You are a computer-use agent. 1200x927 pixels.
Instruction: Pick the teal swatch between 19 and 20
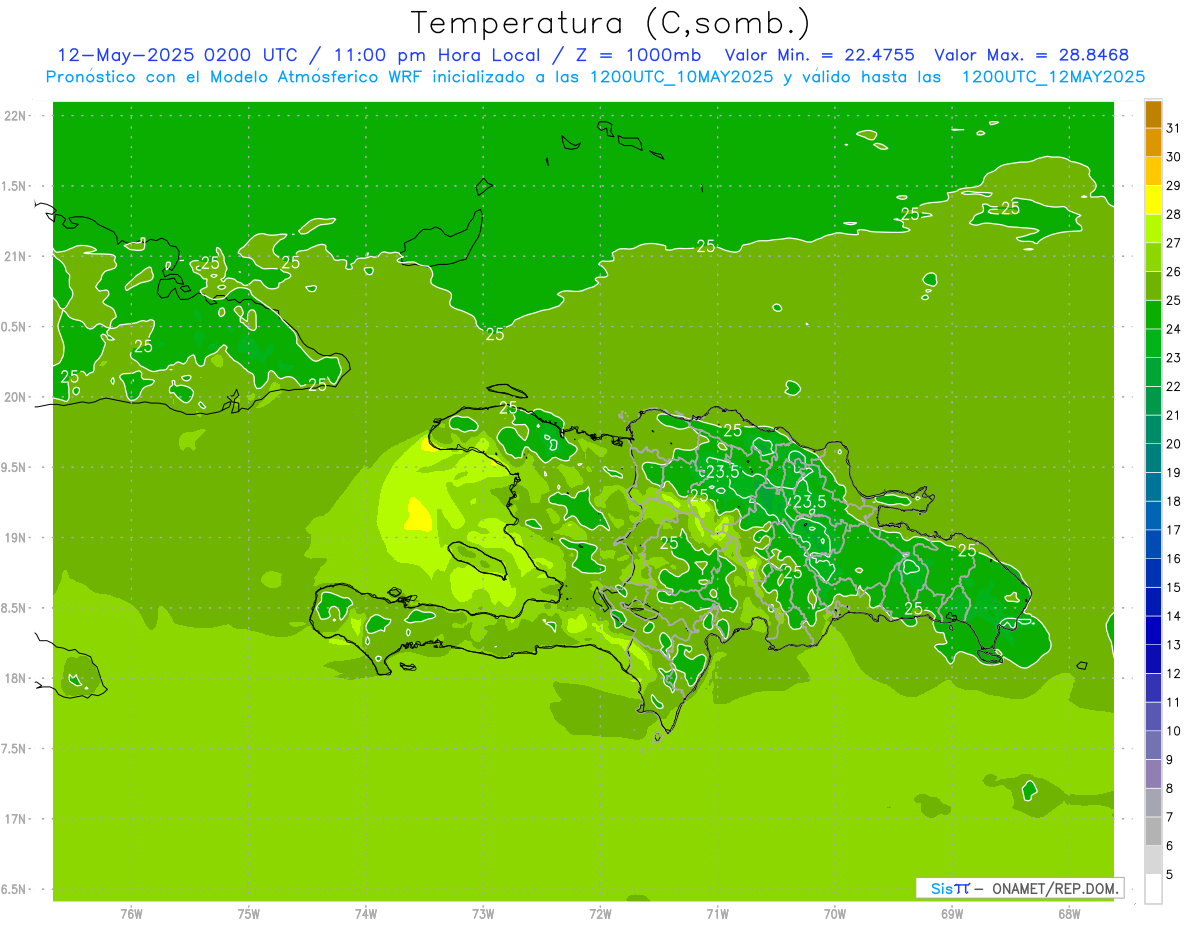[x=1153, y=458]
